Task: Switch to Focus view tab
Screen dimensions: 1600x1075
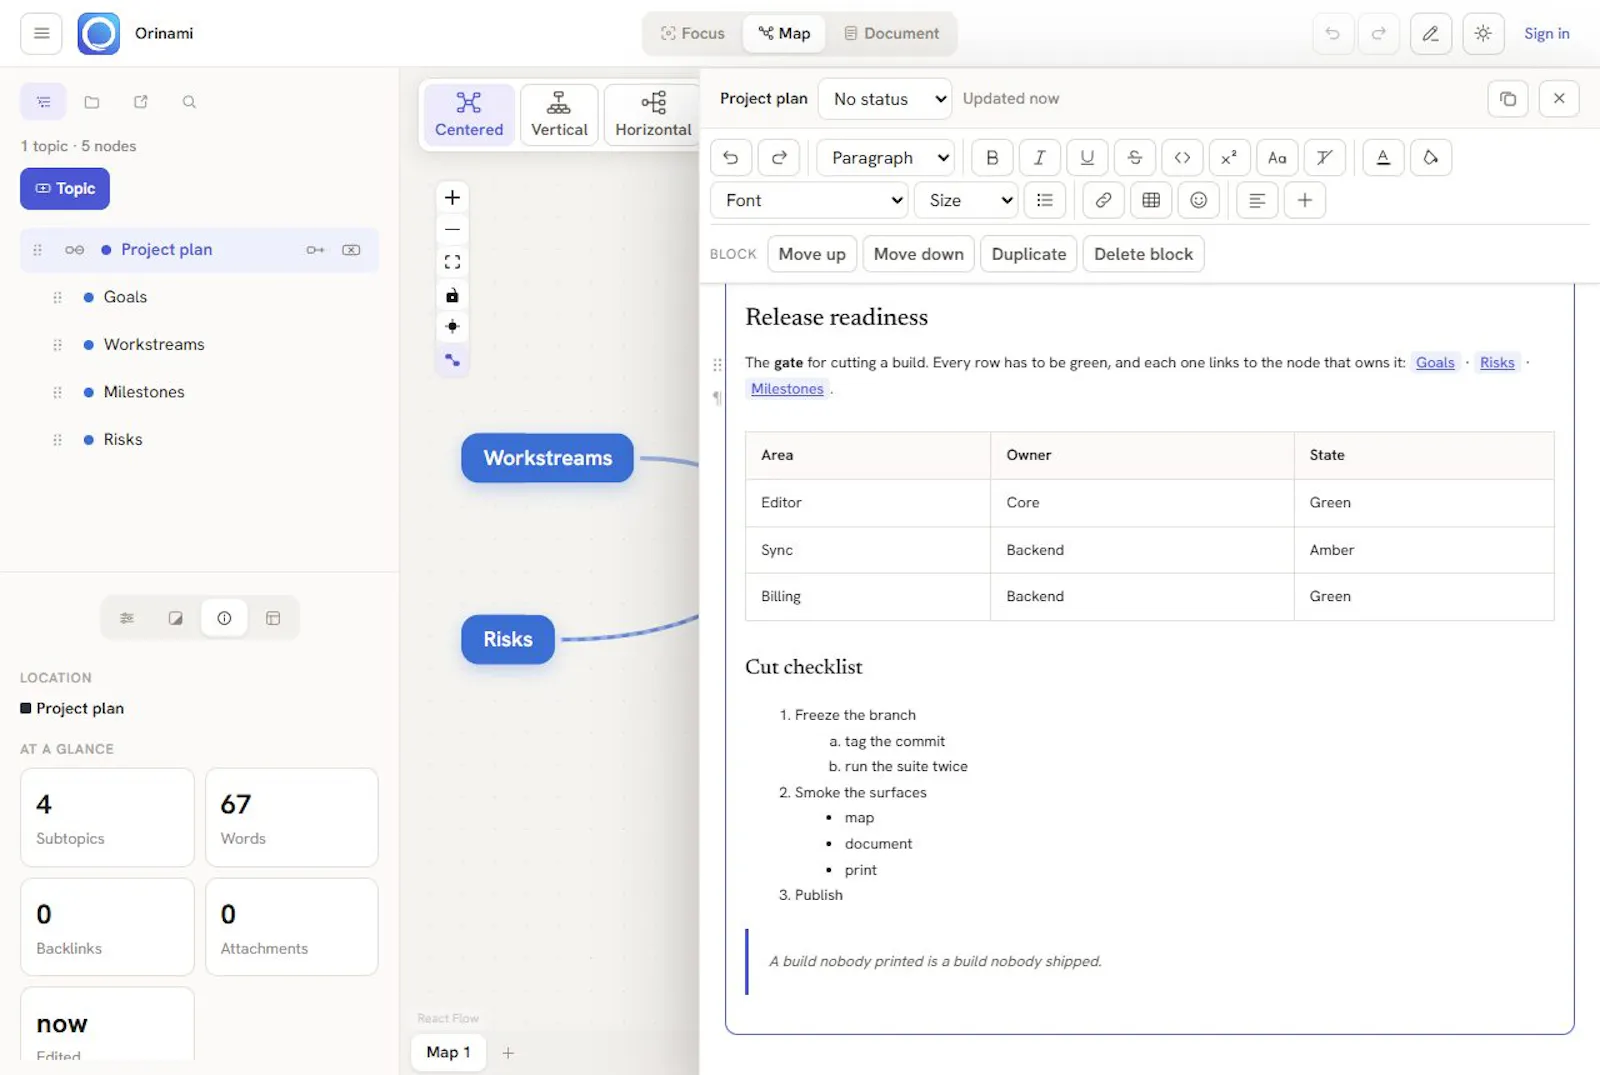Action: (x=692, y=33)
